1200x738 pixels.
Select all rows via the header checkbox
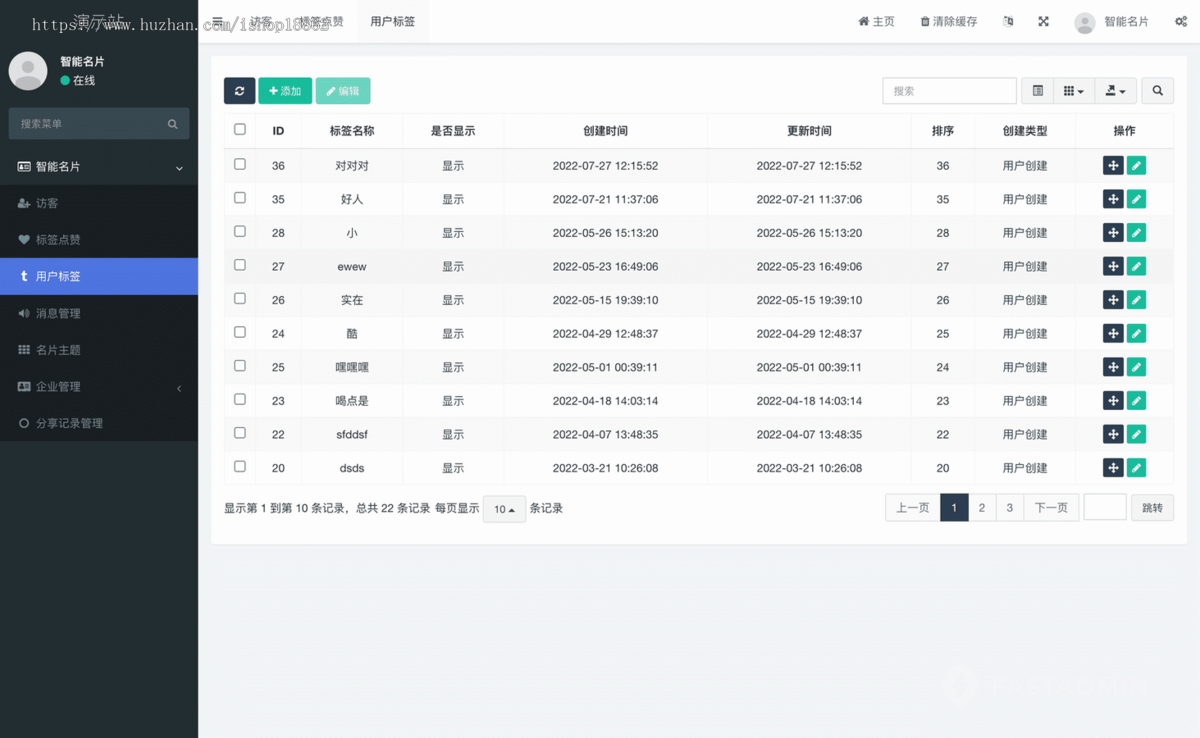tap(239, 130)
